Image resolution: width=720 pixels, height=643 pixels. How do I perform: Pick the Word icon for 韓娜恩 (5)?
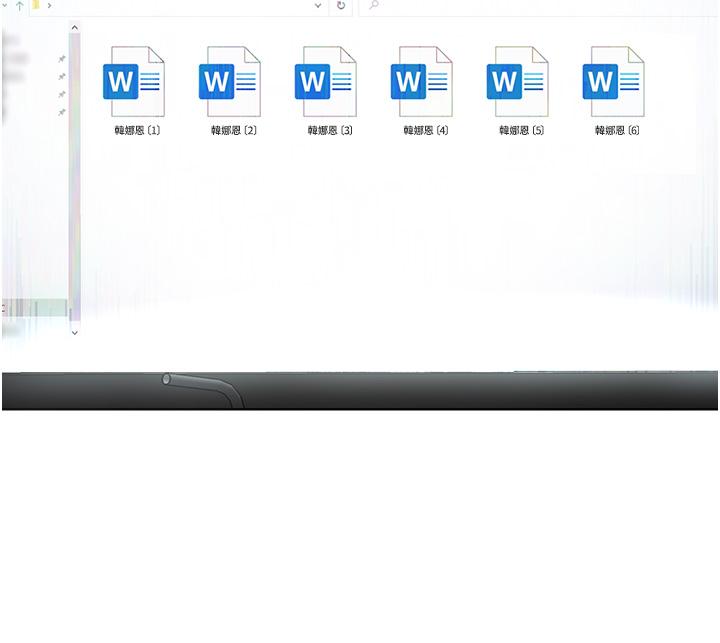[517, 82]
